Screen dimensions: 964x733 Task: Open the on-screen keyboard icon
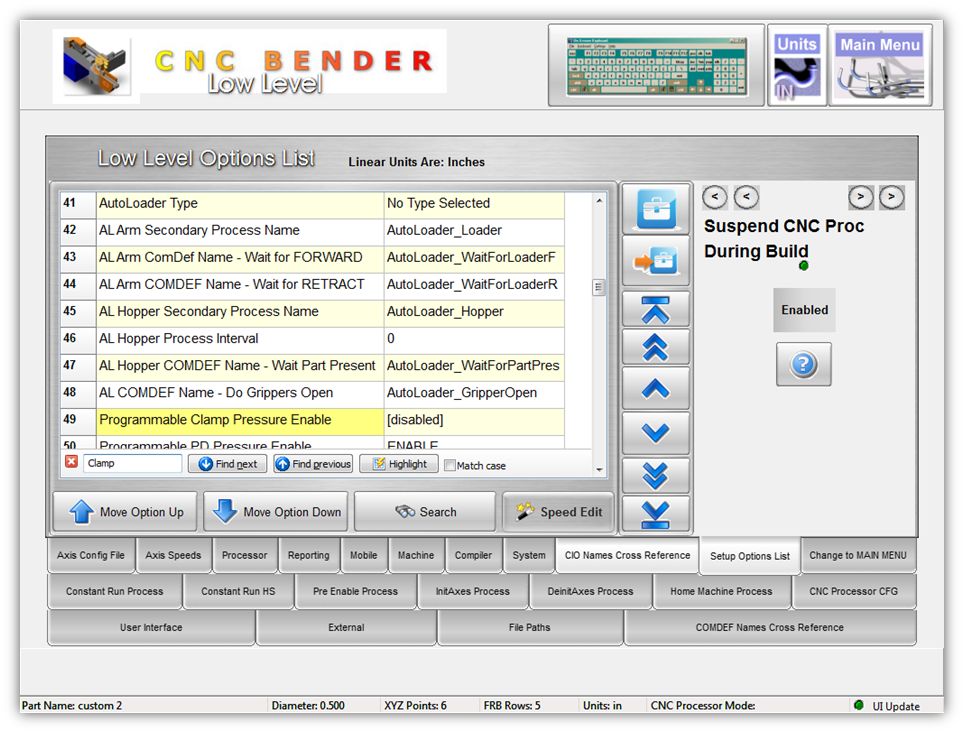pyautogui.click(x=656, y=66)
